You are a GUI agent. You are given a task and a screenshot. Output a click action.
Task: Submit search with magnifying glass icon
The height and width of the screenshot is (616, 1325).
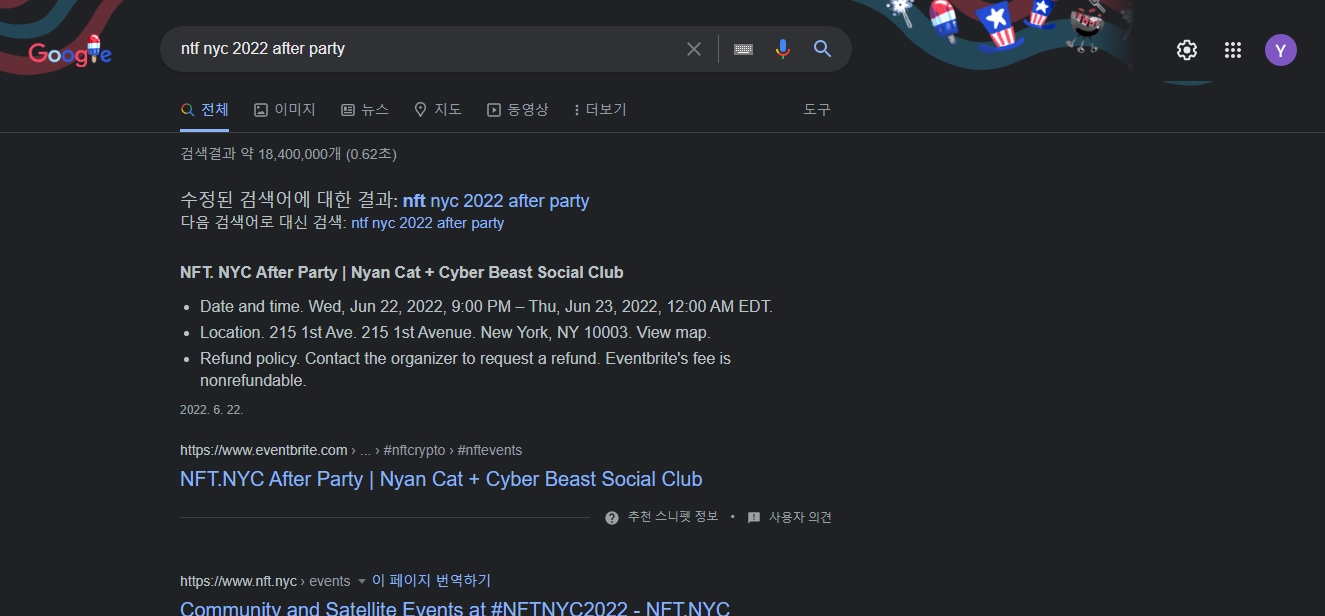(823, 49)
